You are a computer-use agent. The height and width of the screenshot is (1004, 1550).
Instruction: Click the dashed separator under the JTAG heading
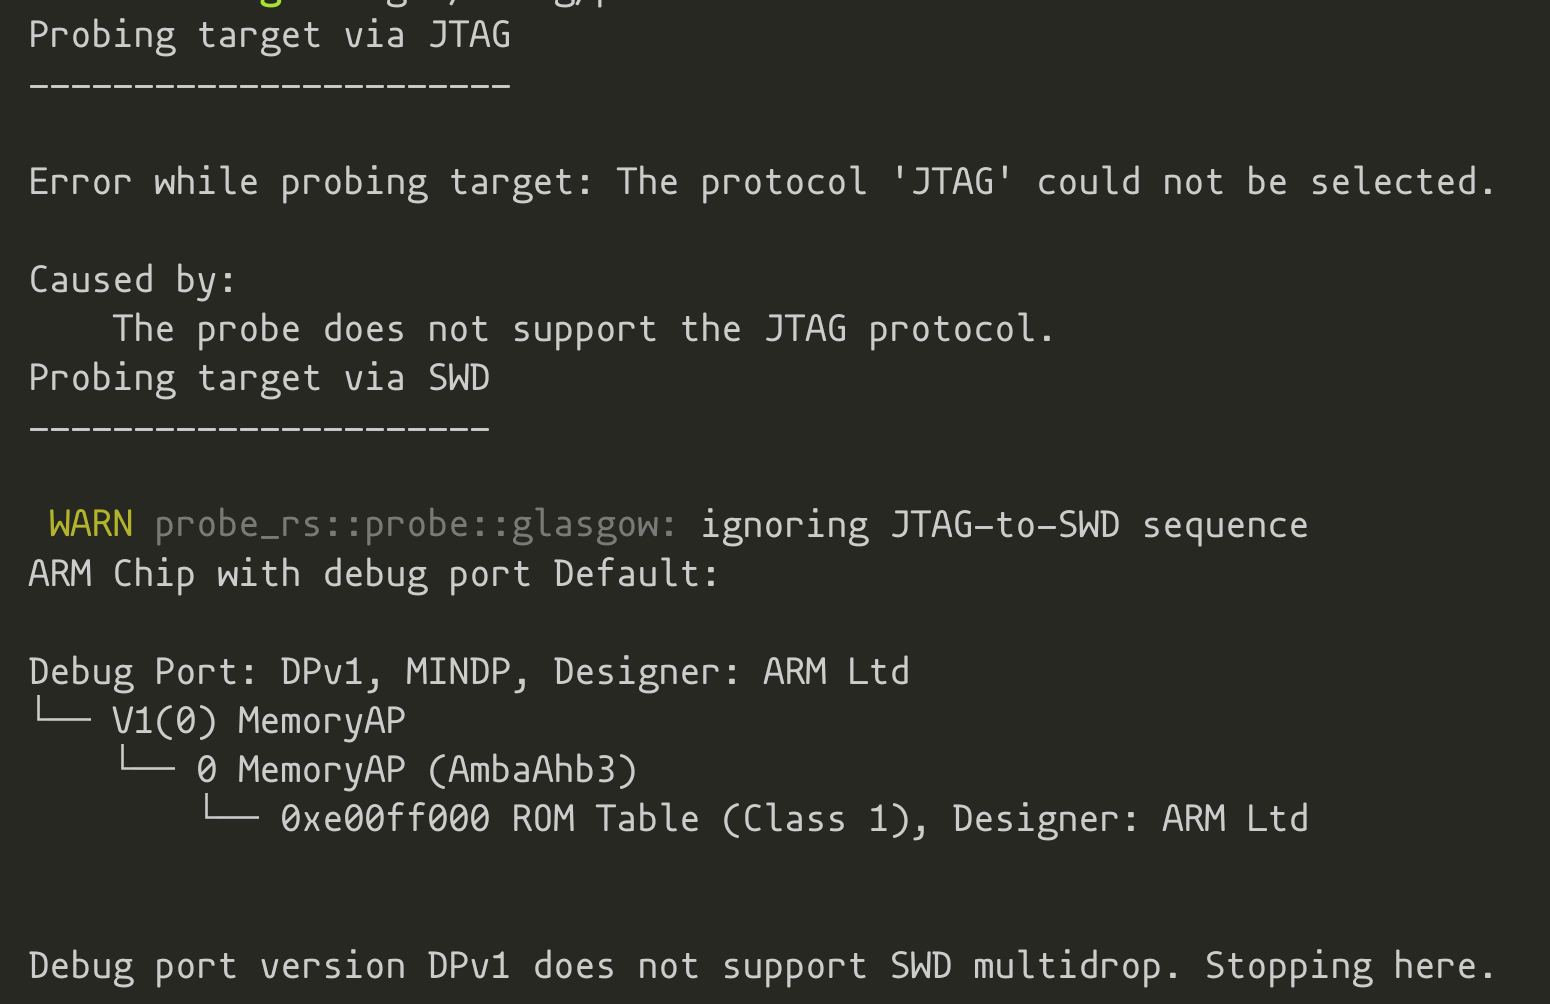coord(270,86)
